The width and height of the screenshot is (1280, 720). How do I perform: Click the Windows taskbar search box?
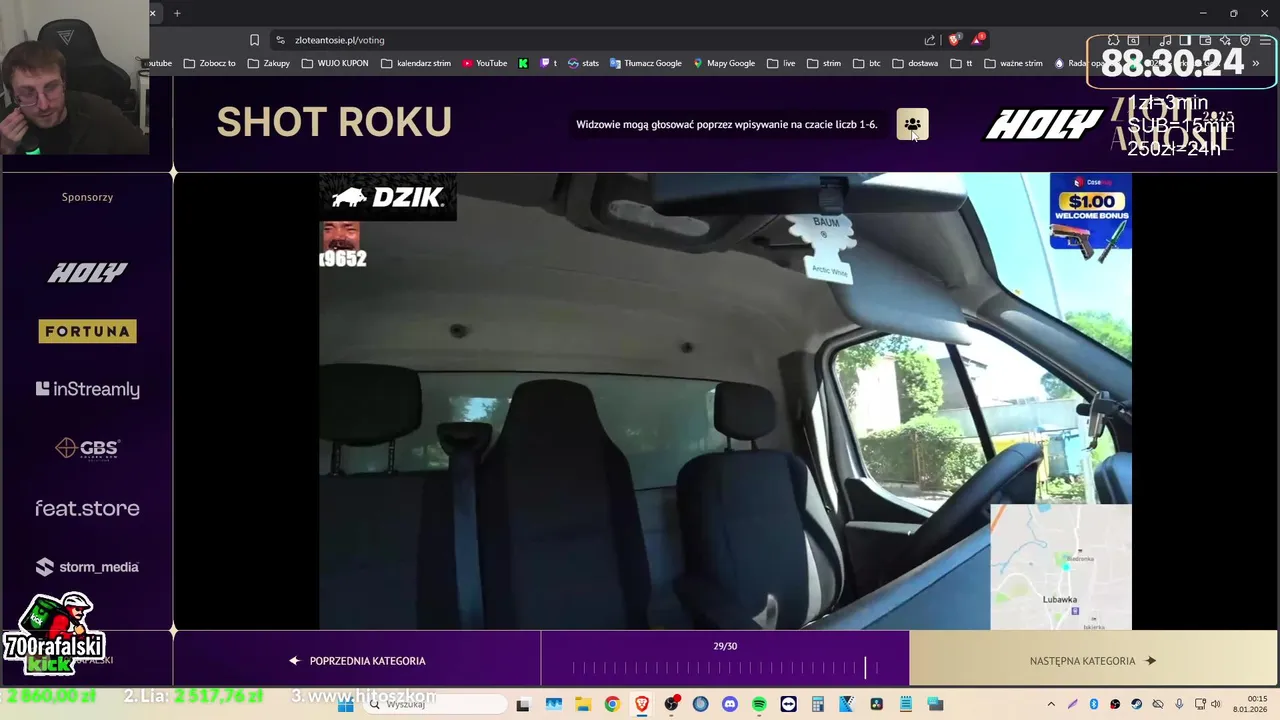(435, 704)
